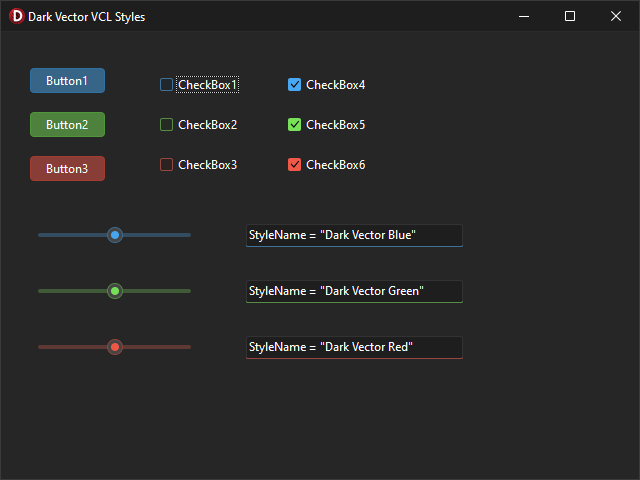The width and height of the screenshot is (640, 480).
Task: Click the red slider thumb
Action: pos(115,347)
